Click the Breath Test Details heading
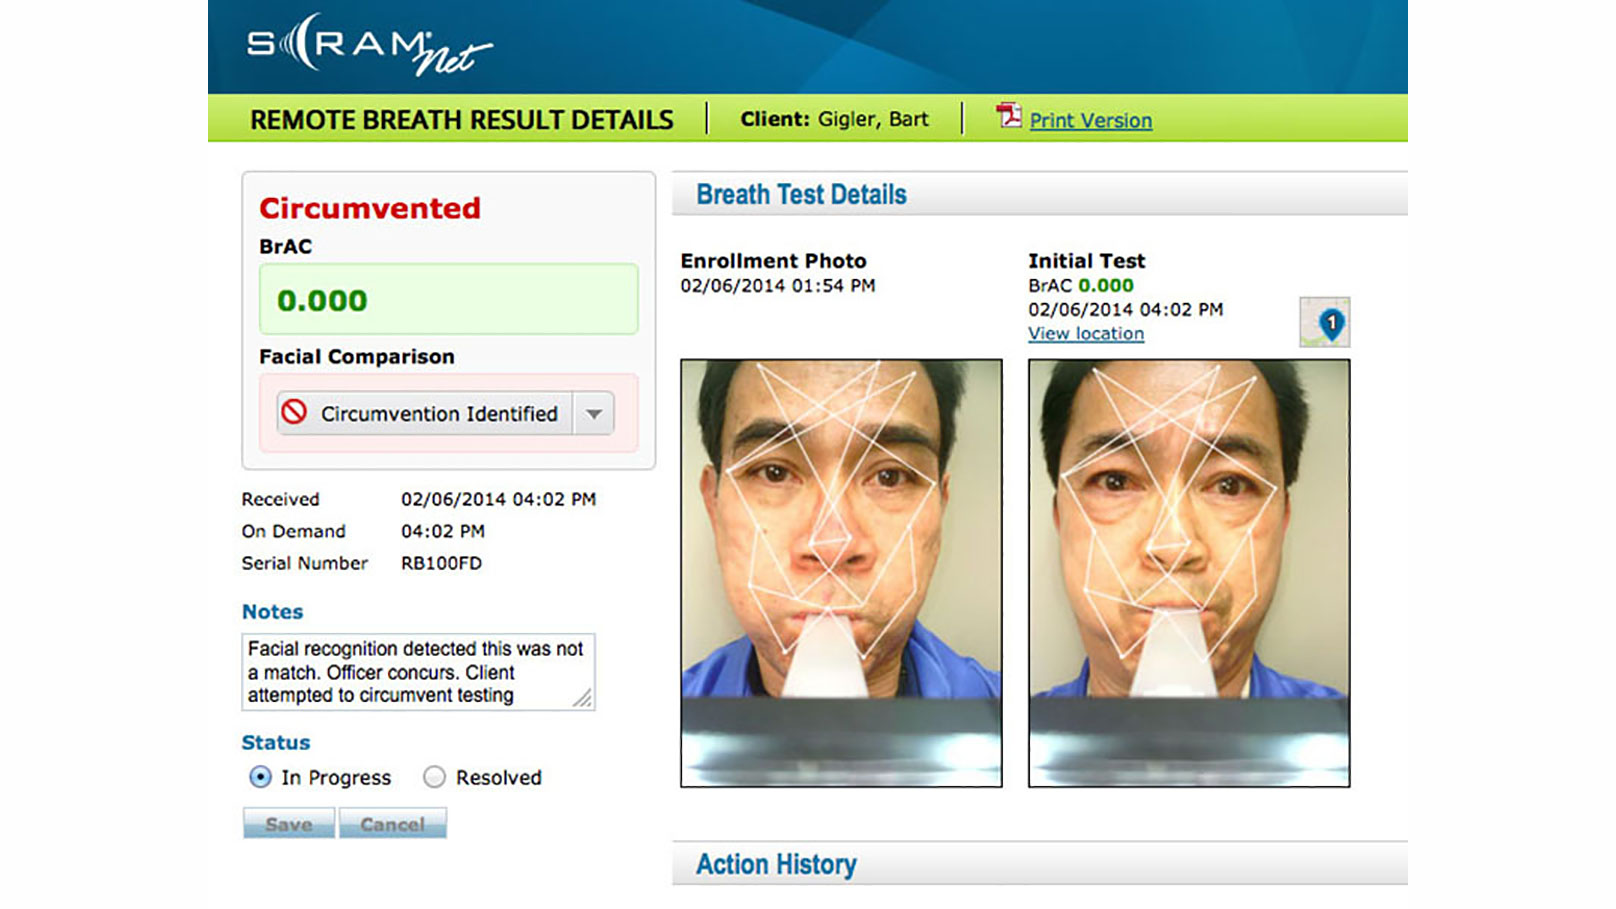 pyautogui.click(x=800, y=193)
